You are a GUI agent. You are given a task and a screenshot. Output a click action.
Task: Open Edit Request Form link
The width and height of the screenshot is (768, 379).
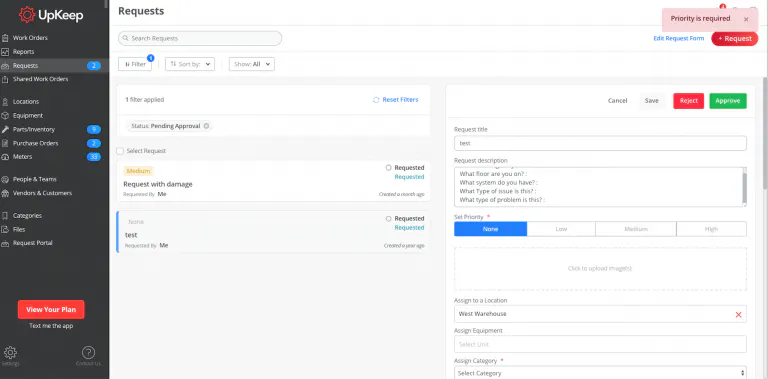click(679, 39)
